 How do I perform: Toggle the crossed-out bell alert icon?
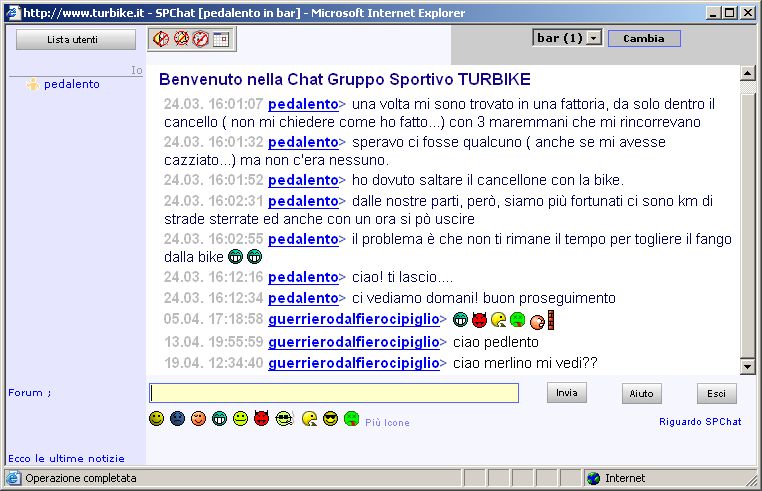[x=181, y=39]
